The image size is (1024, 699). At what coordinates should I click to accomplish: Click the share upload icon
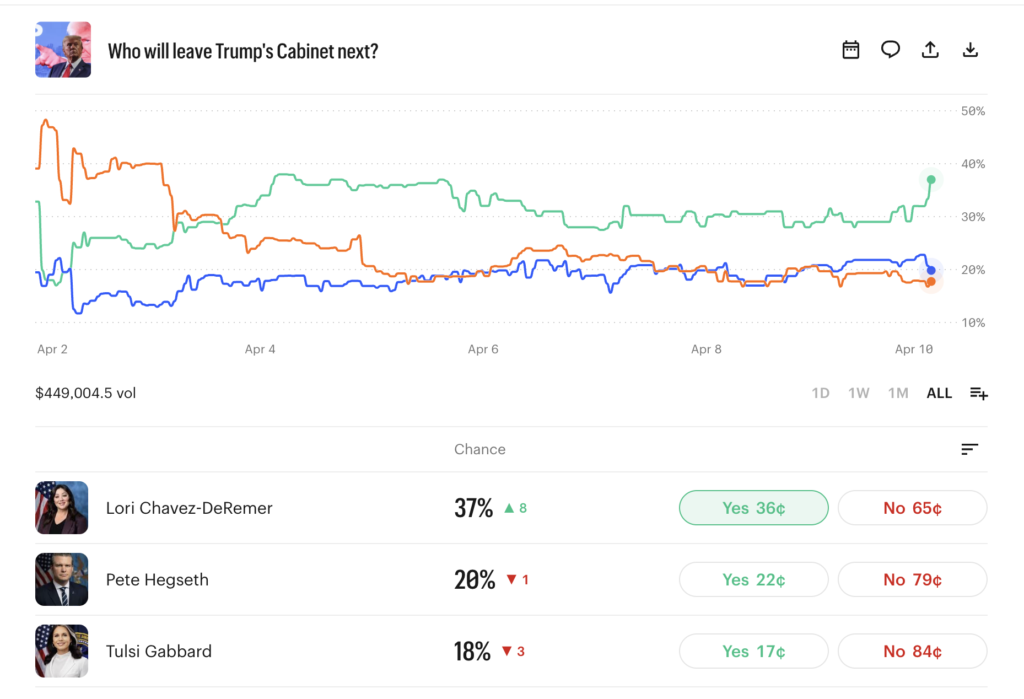930,50
